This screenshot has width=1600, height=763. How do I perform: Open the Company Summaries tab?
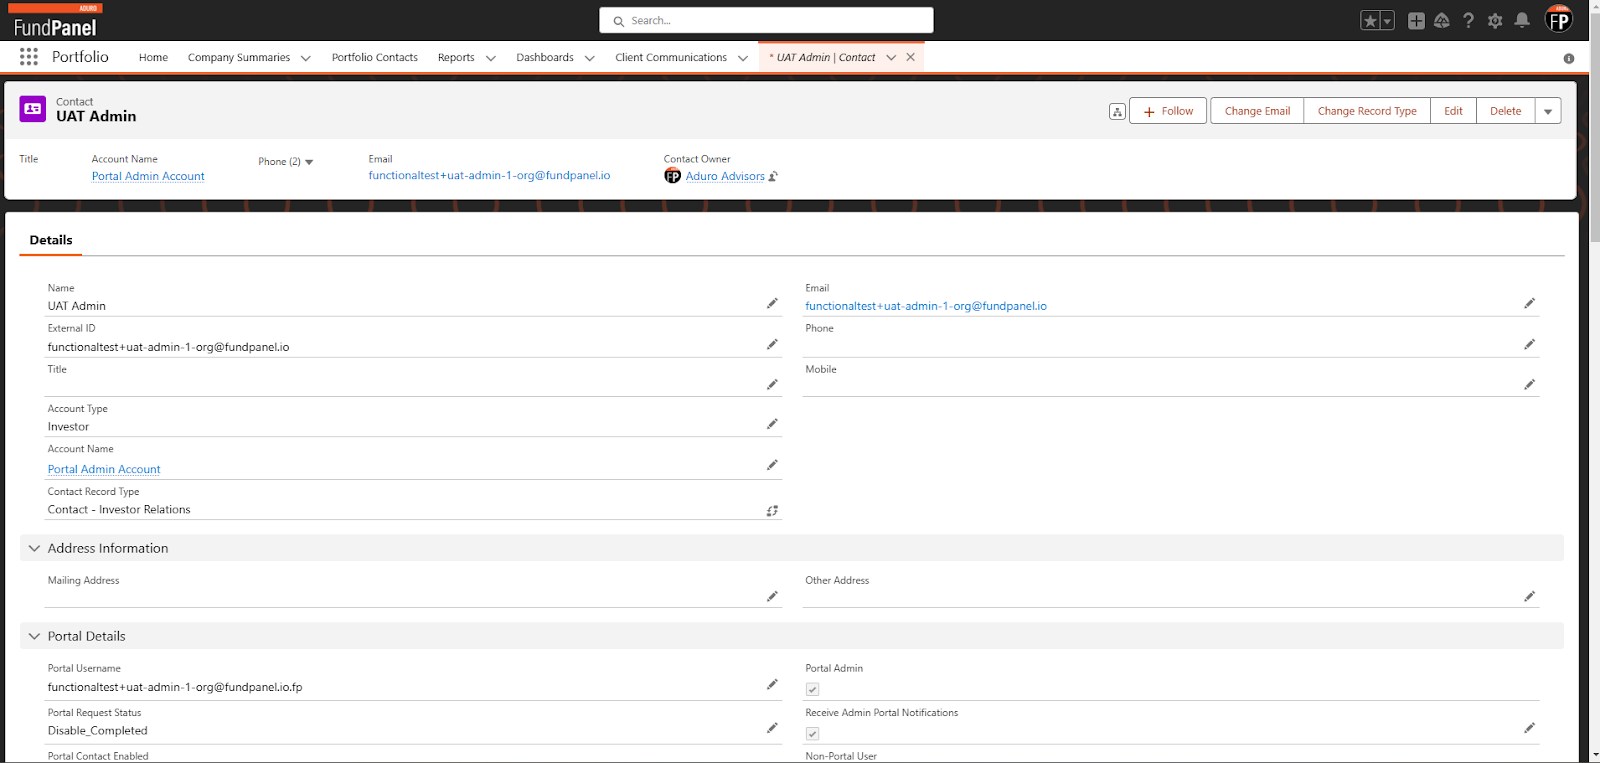tap(239, 57)
